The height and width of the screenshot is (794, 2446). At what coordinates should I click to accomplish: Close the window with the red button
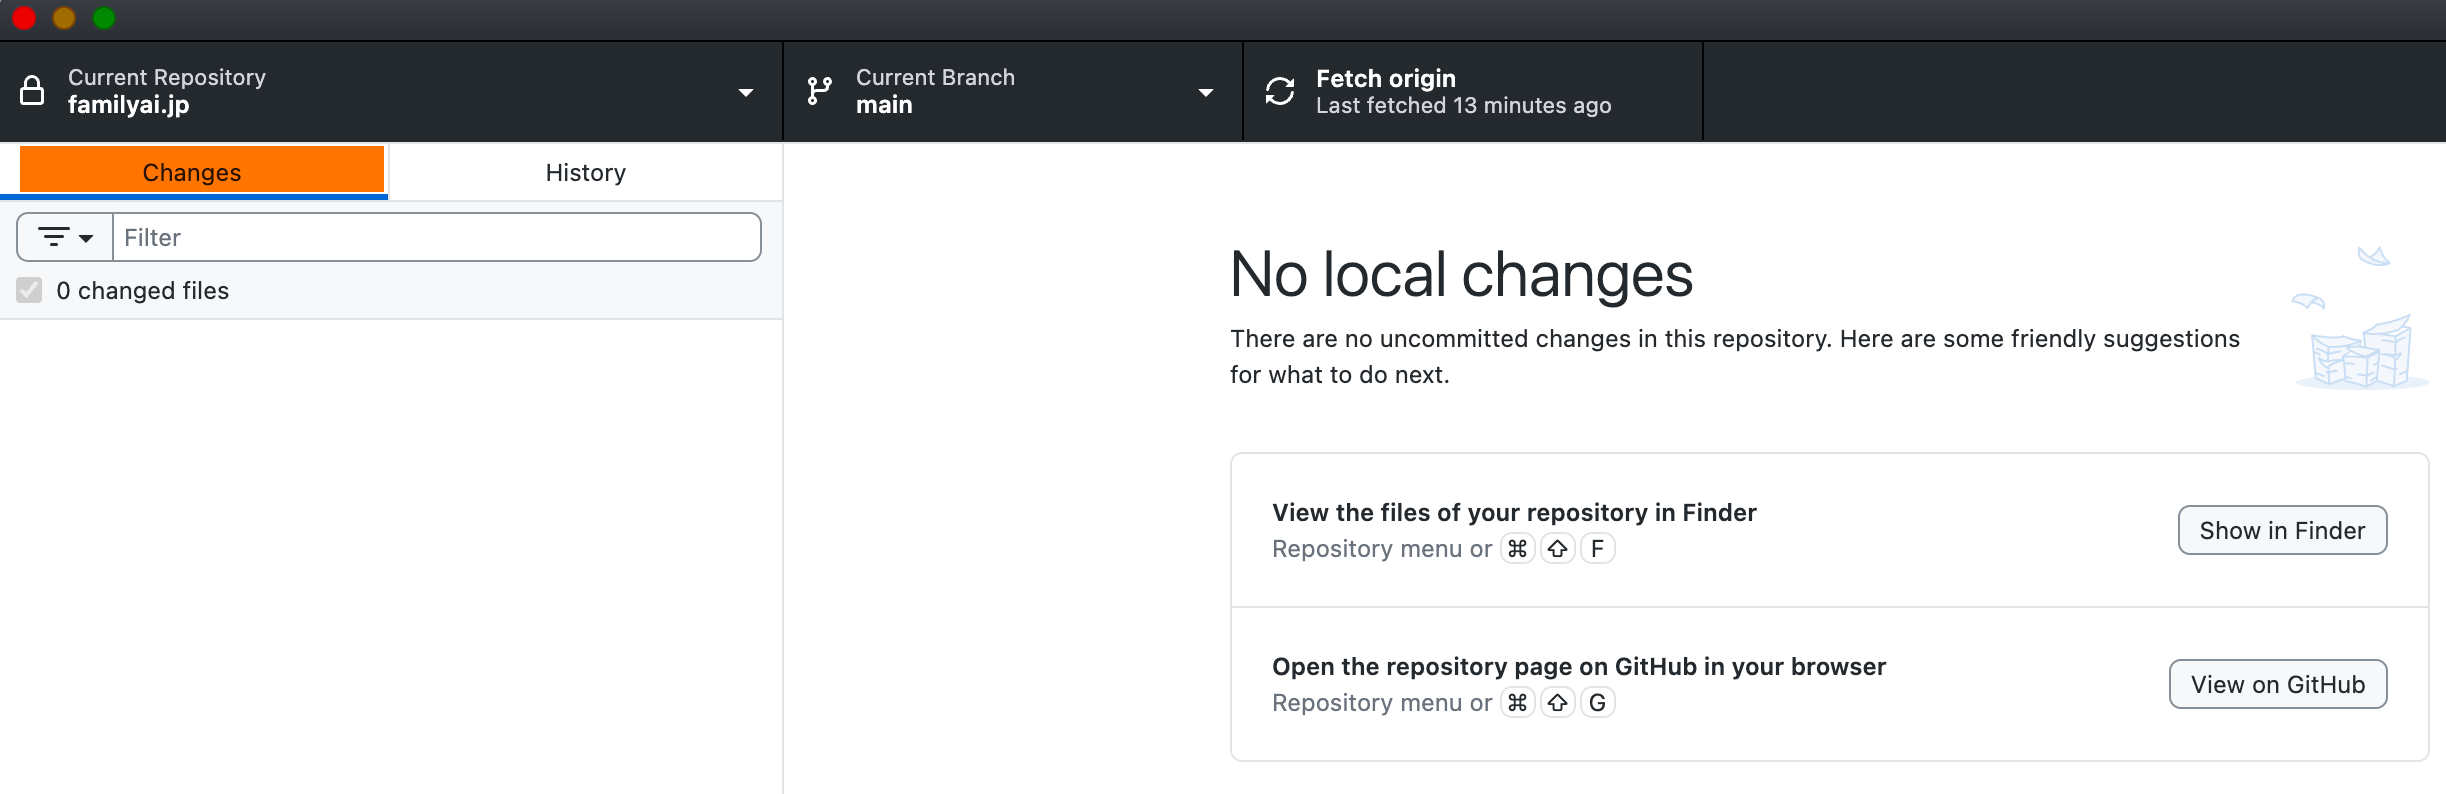pos(24,18)
